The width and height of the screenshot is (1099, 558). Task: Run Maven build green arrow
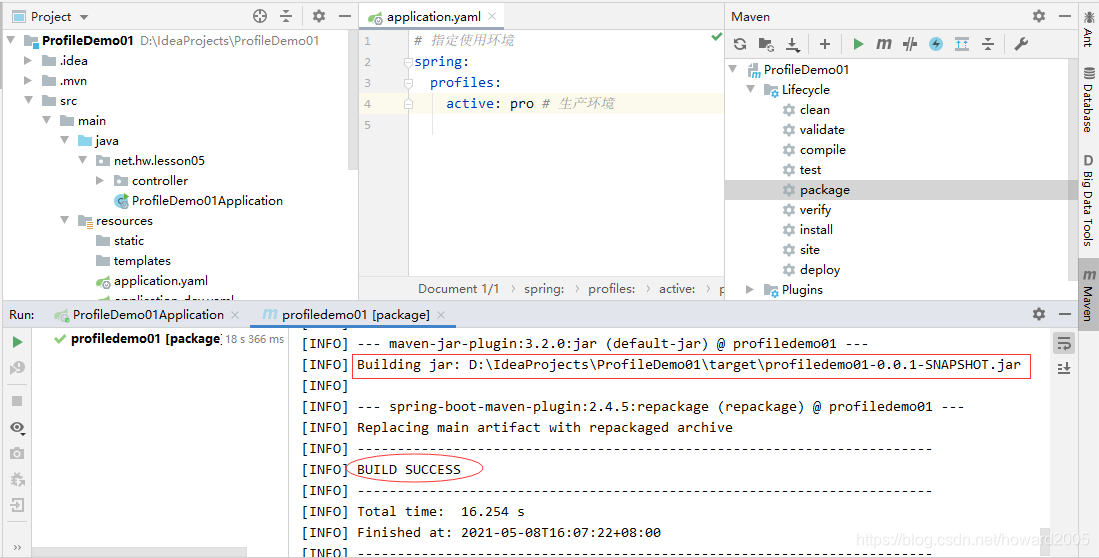tap(858, 44)
